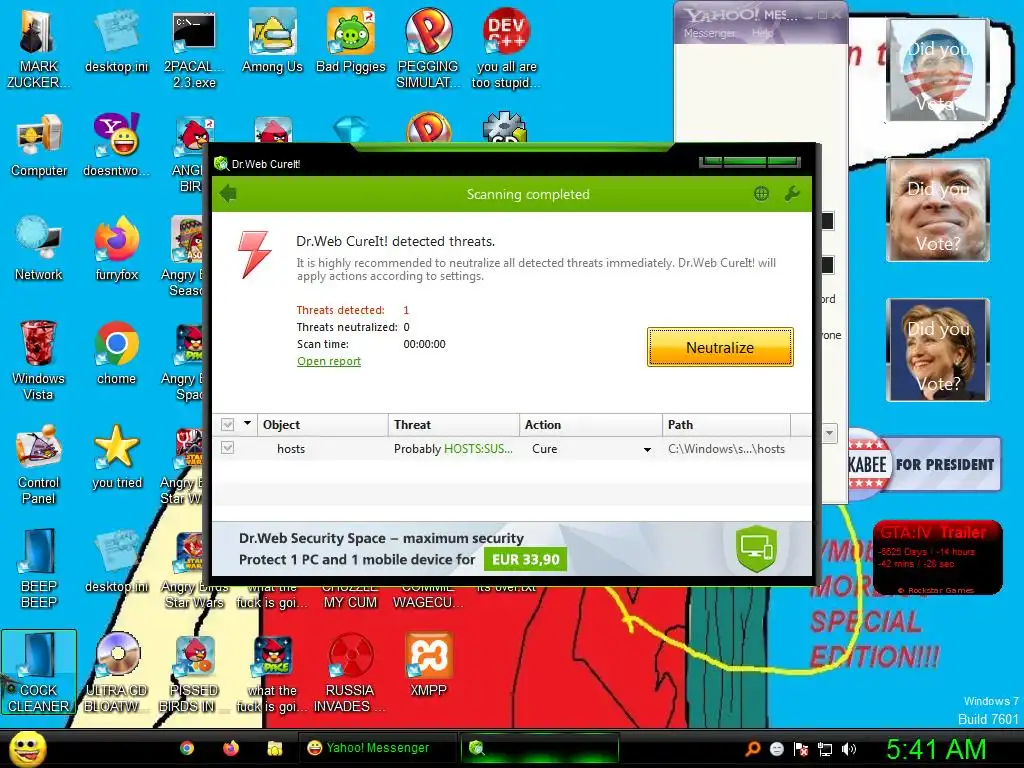1024x768 pixels.
Task: Sort by the Object column header
Action: click(323, 424)
